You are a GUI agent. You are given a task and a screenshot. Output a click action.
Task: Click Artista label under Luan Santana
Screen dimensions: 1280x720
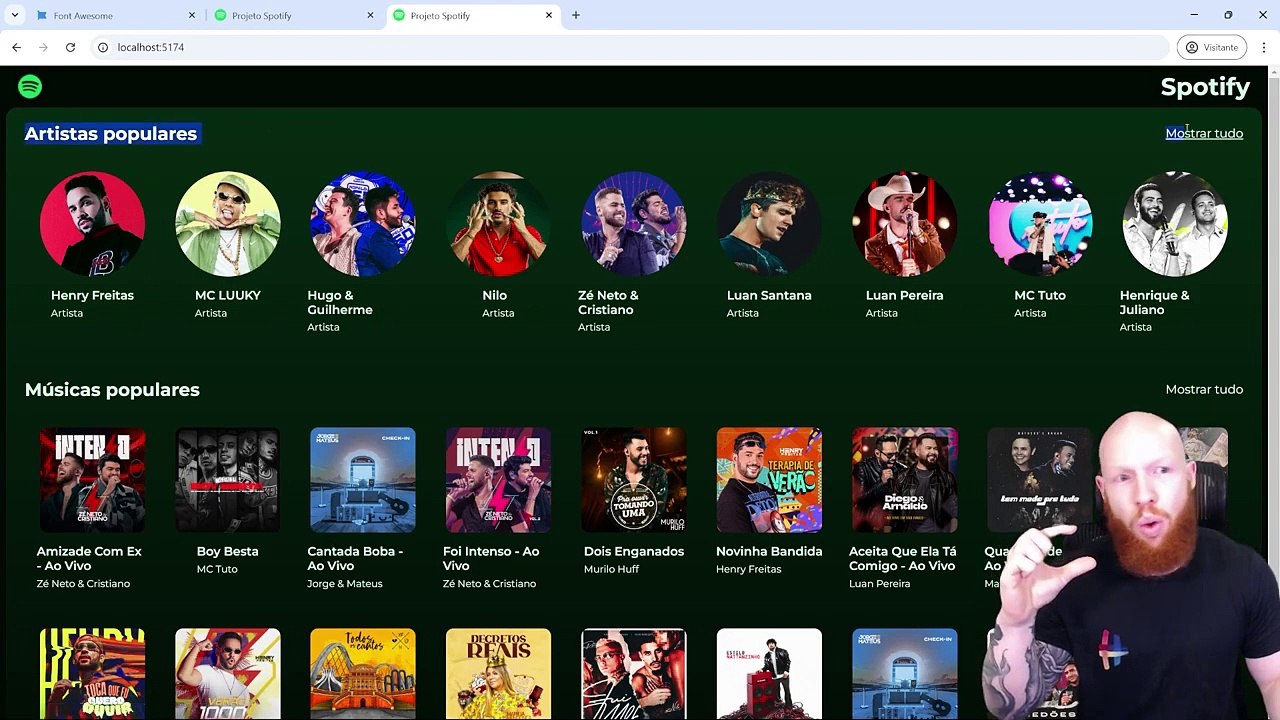(742, 313)
